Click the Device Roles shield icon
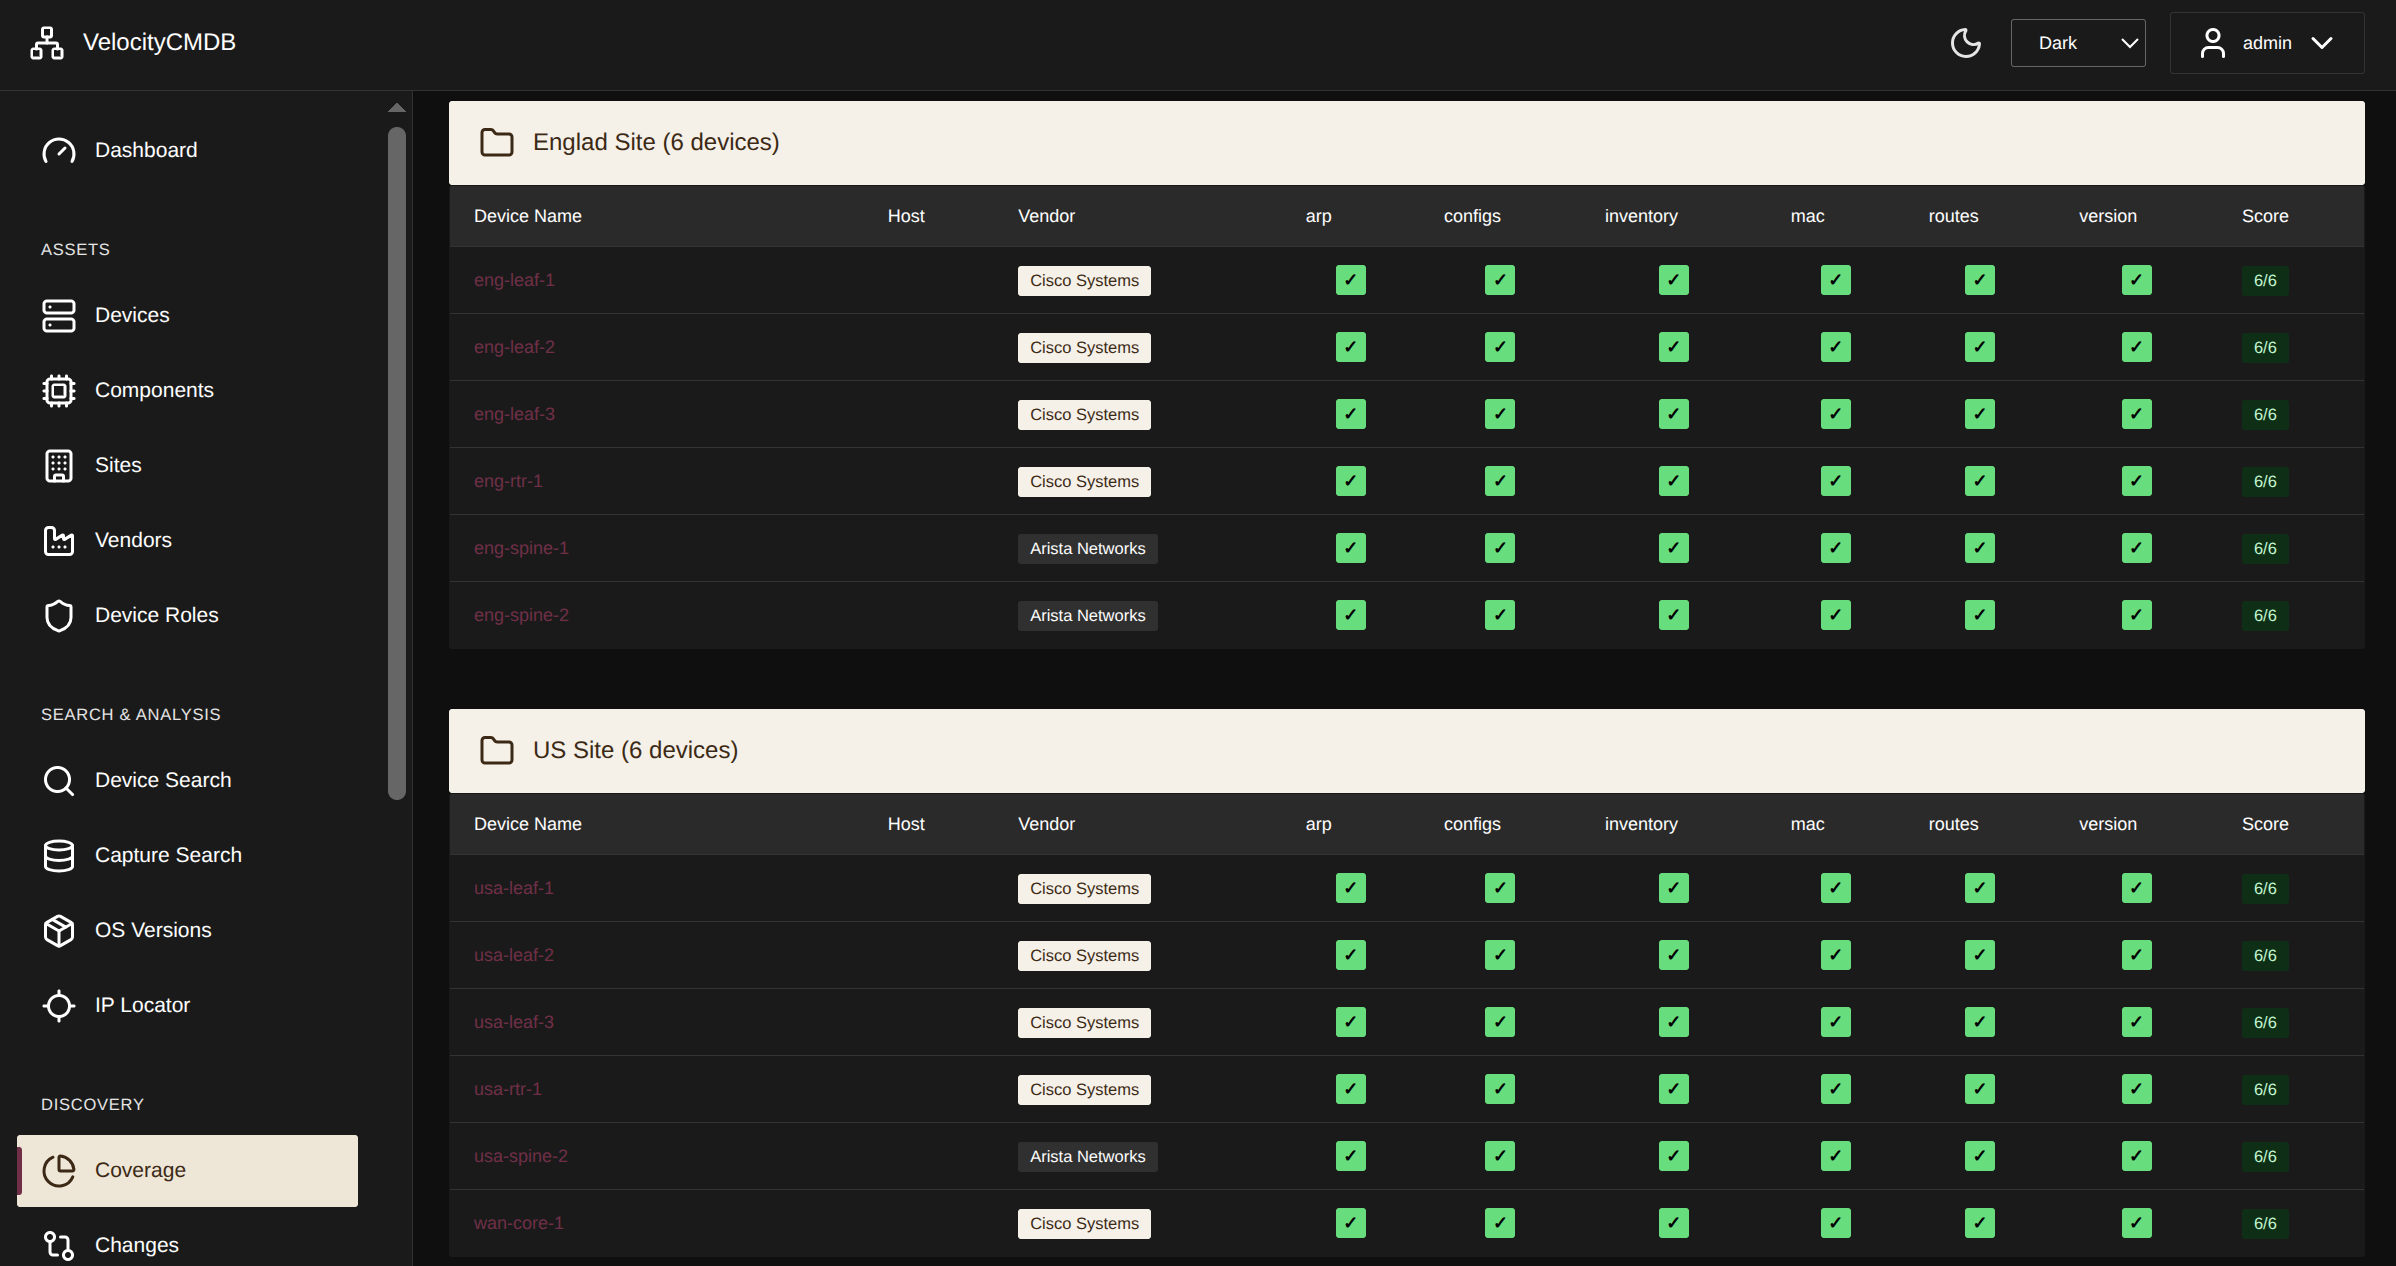 click(x=59, y=616)
